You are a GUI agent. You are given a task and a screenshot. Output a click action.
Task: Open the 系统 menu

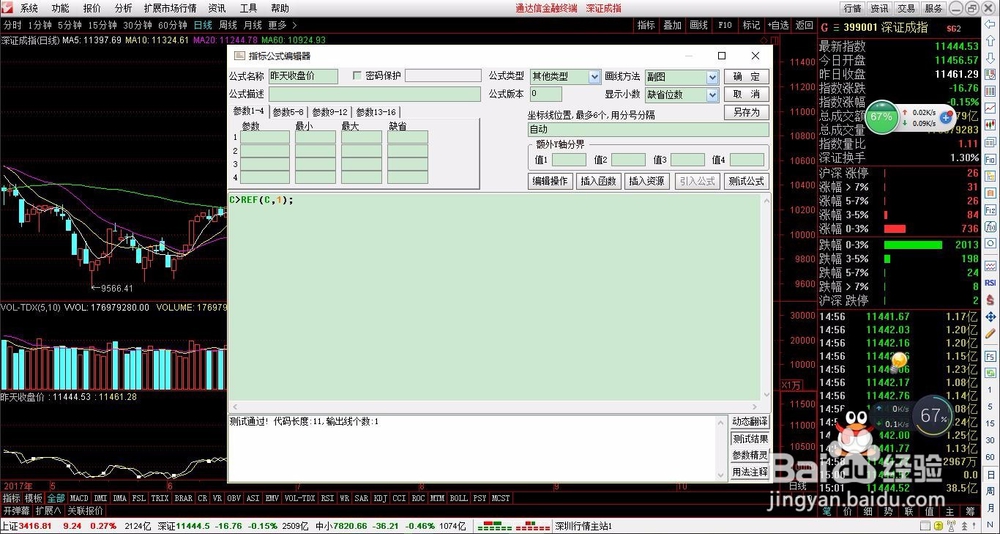click(29, 8)
